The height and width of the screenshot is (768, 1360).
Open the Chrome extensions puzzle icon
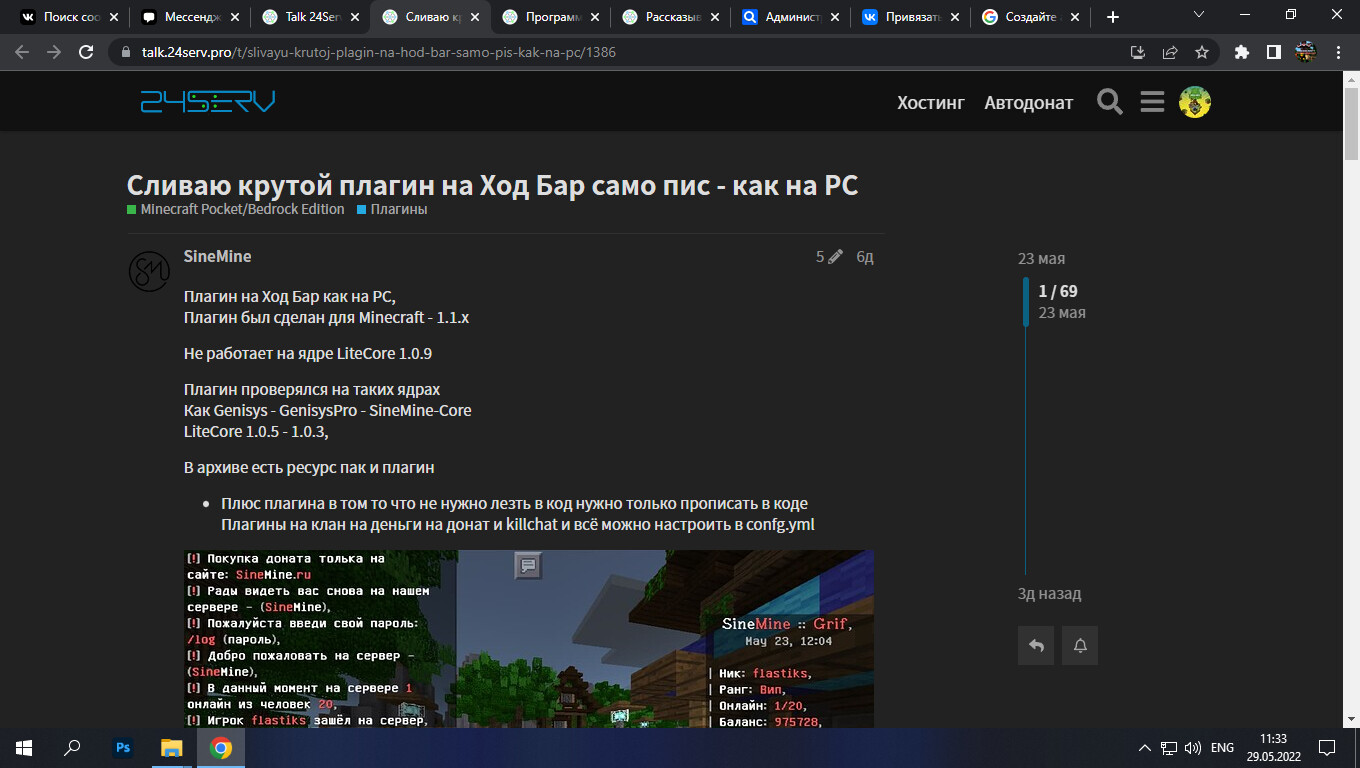pyautogui.click(x=1242, y=52)
